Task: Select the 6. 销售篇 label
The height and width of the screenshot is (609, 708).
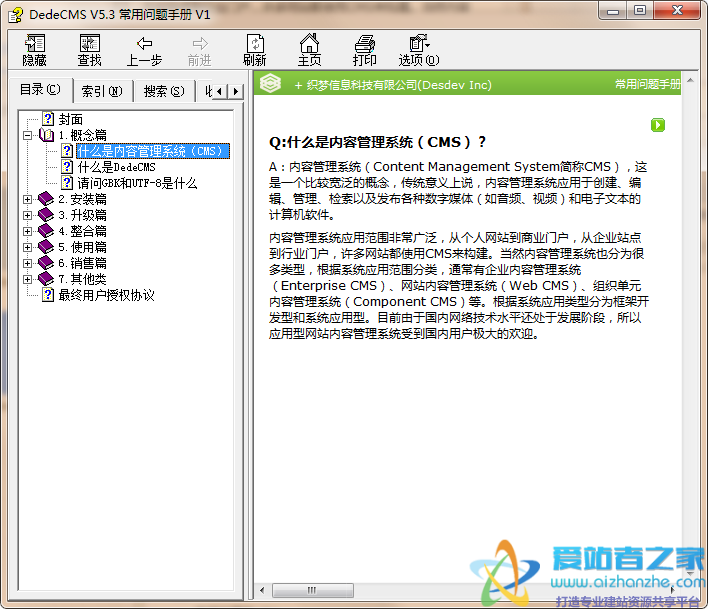Action: [83, 263]
